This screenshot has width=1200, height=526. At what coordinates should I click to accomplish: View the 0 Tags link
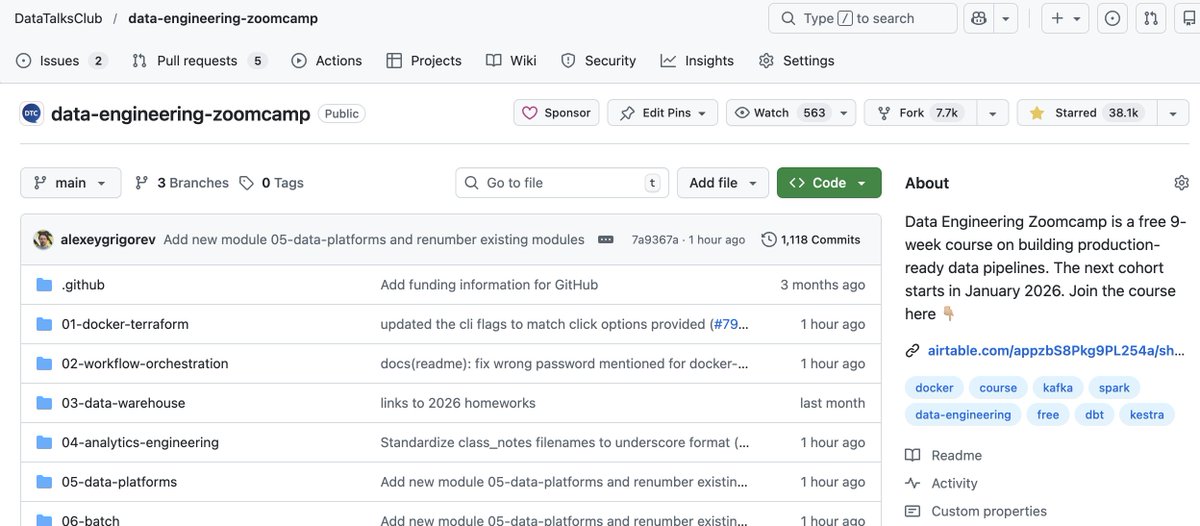click(x=271, y=183)
